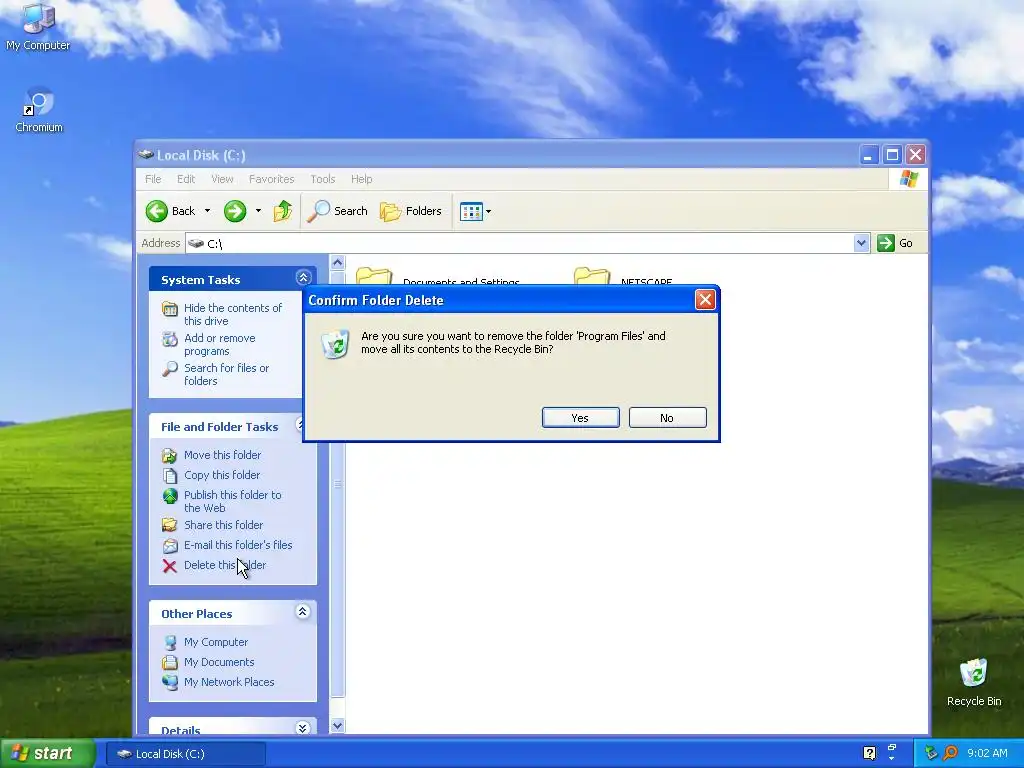The image size is (1024, 768).
Task: Click Share this folder task
Action: (223, 525)
